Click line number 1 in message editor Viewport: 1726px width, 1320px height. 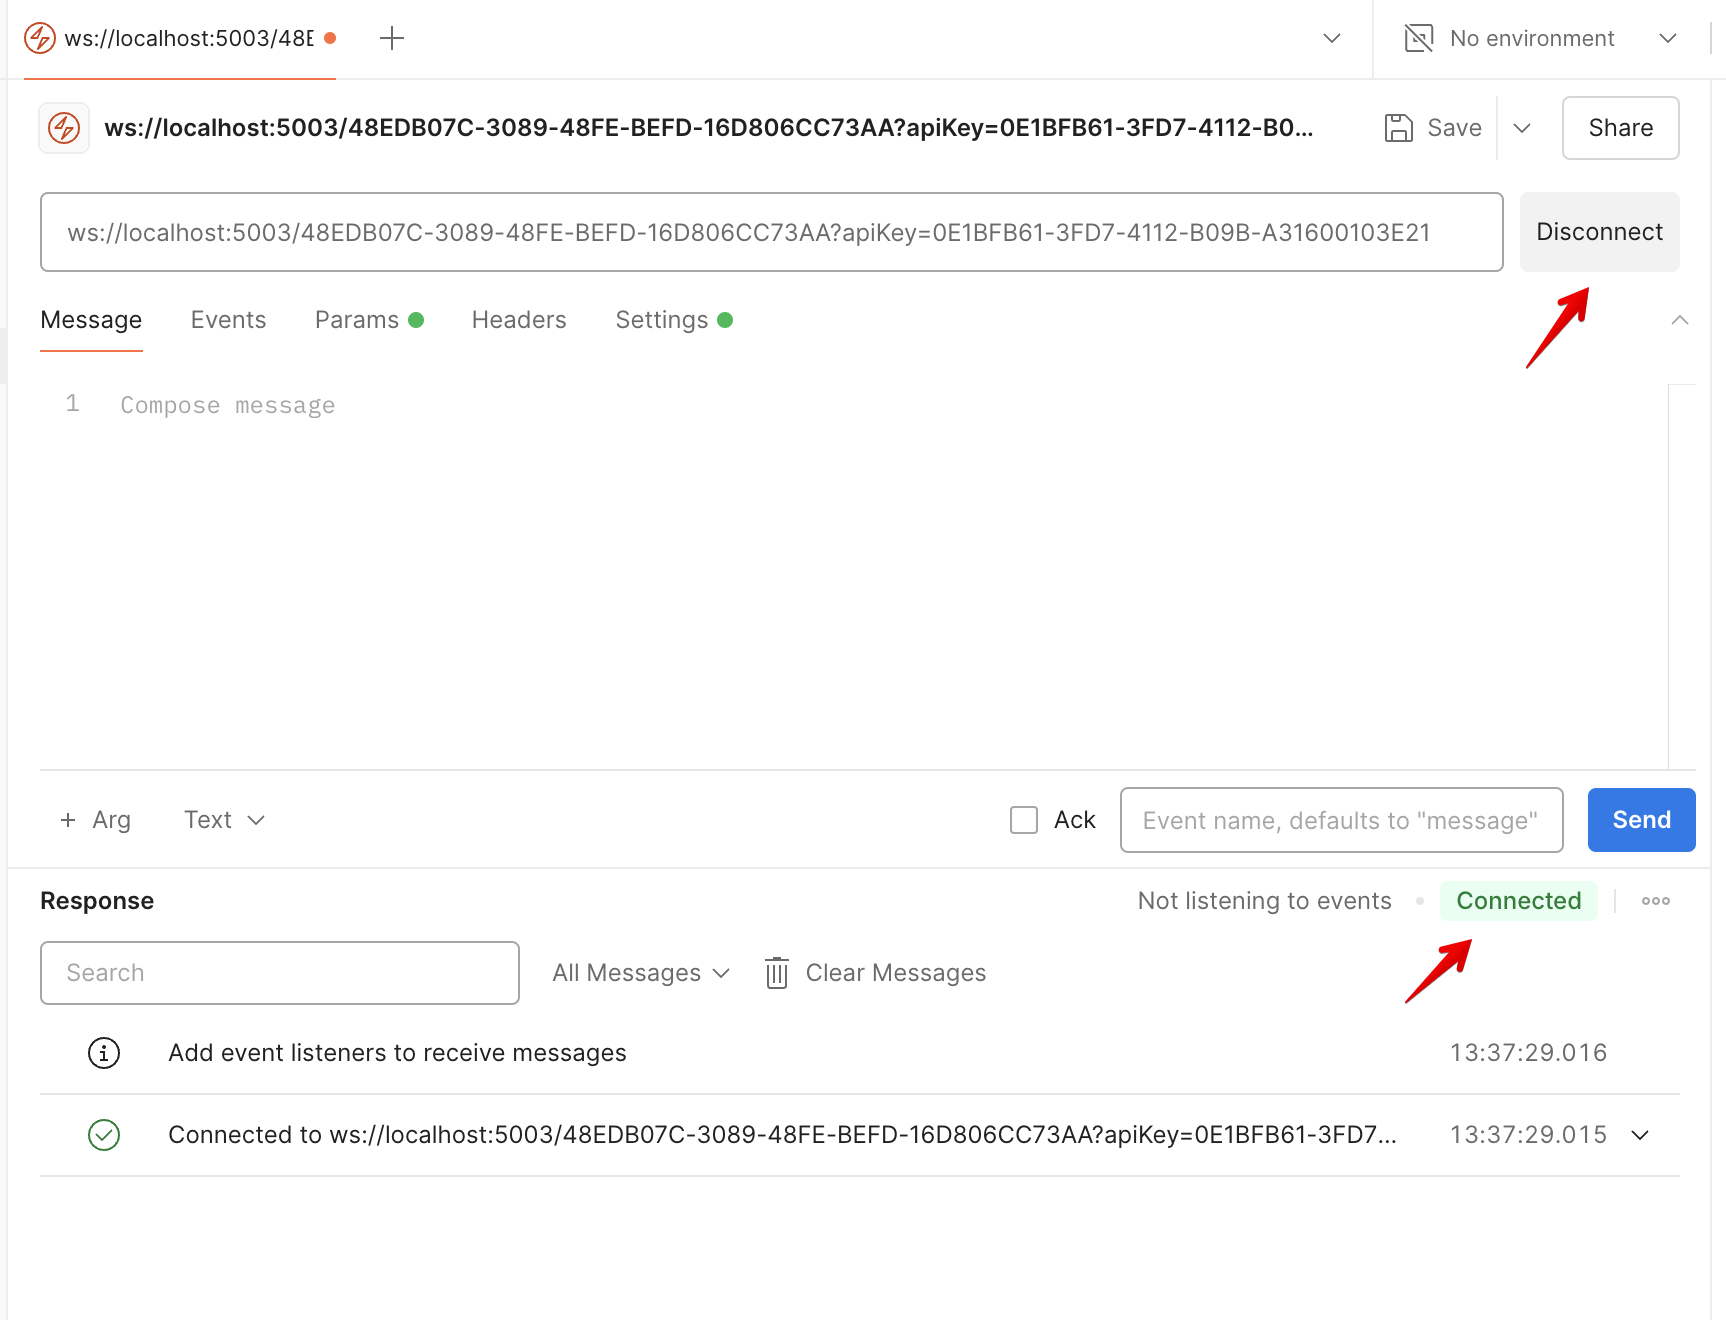72,403
